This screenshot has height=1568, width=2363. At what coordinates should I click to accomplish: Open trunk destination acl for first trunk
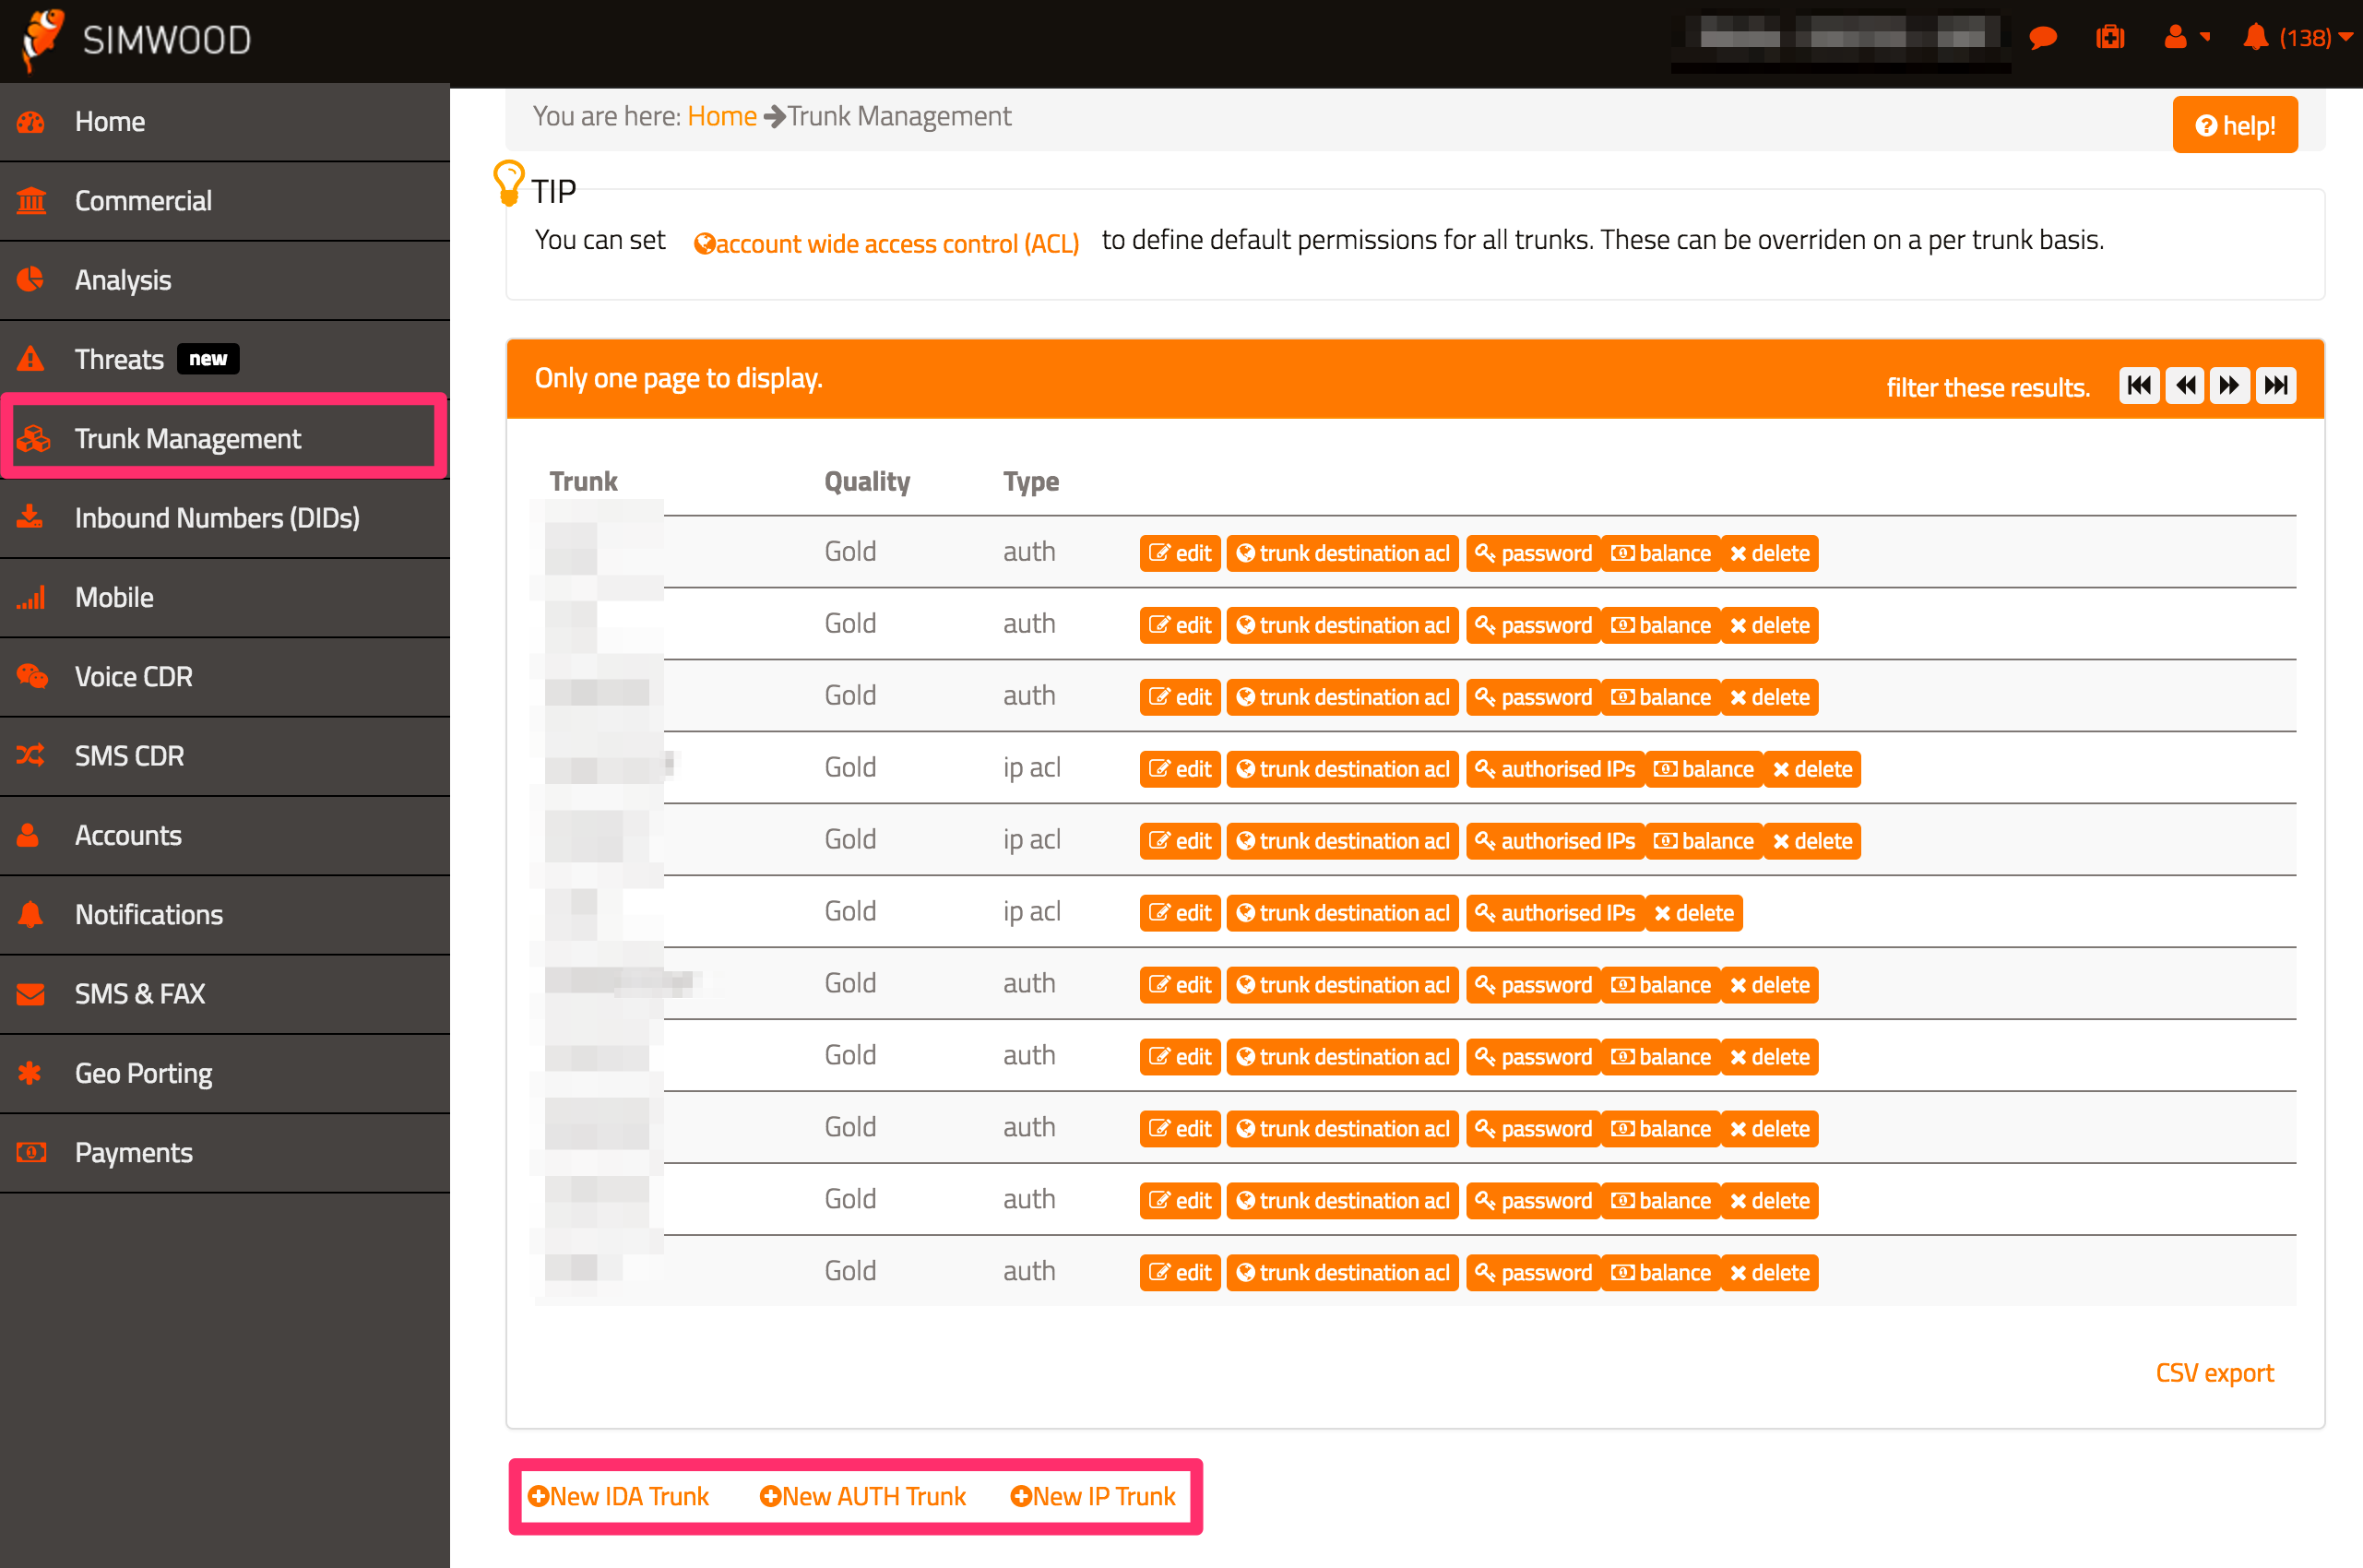[x=1342, y=553]
